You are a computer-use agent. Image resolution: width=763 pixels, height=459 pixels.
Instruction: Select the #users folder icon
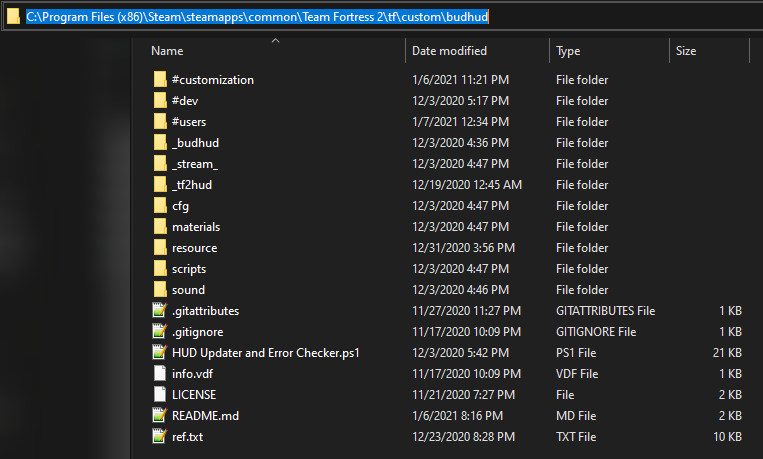point(160,121)
